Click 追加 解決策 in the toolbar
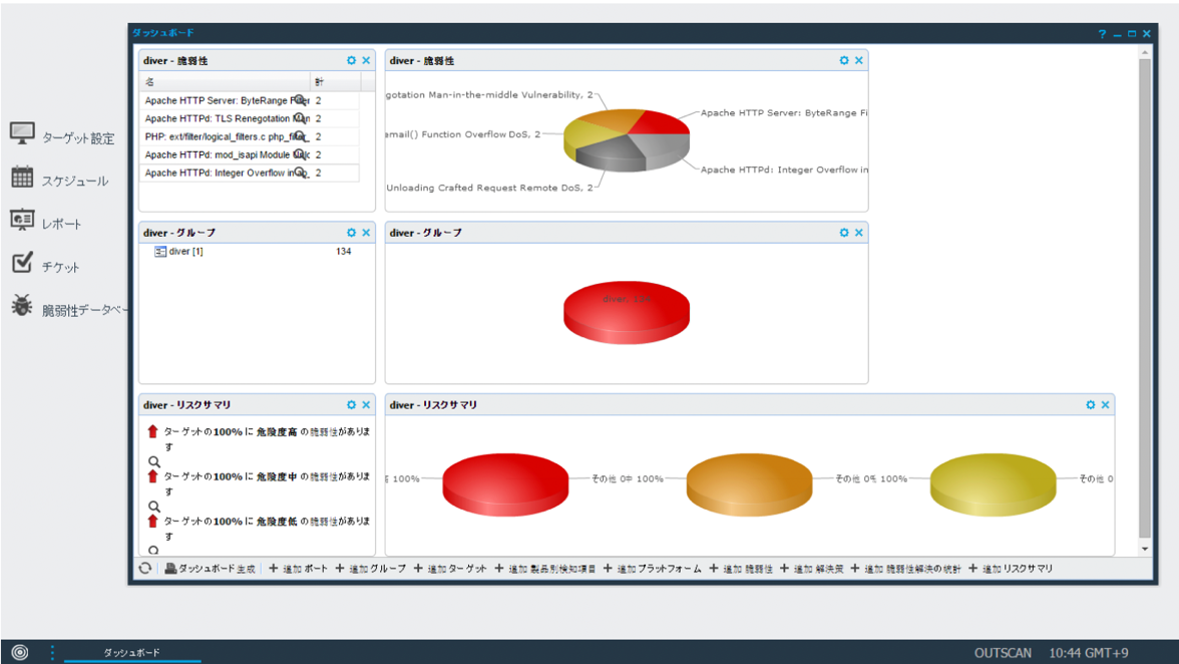The width and height of the screenshot is (1179, 664). coord(812,568)
